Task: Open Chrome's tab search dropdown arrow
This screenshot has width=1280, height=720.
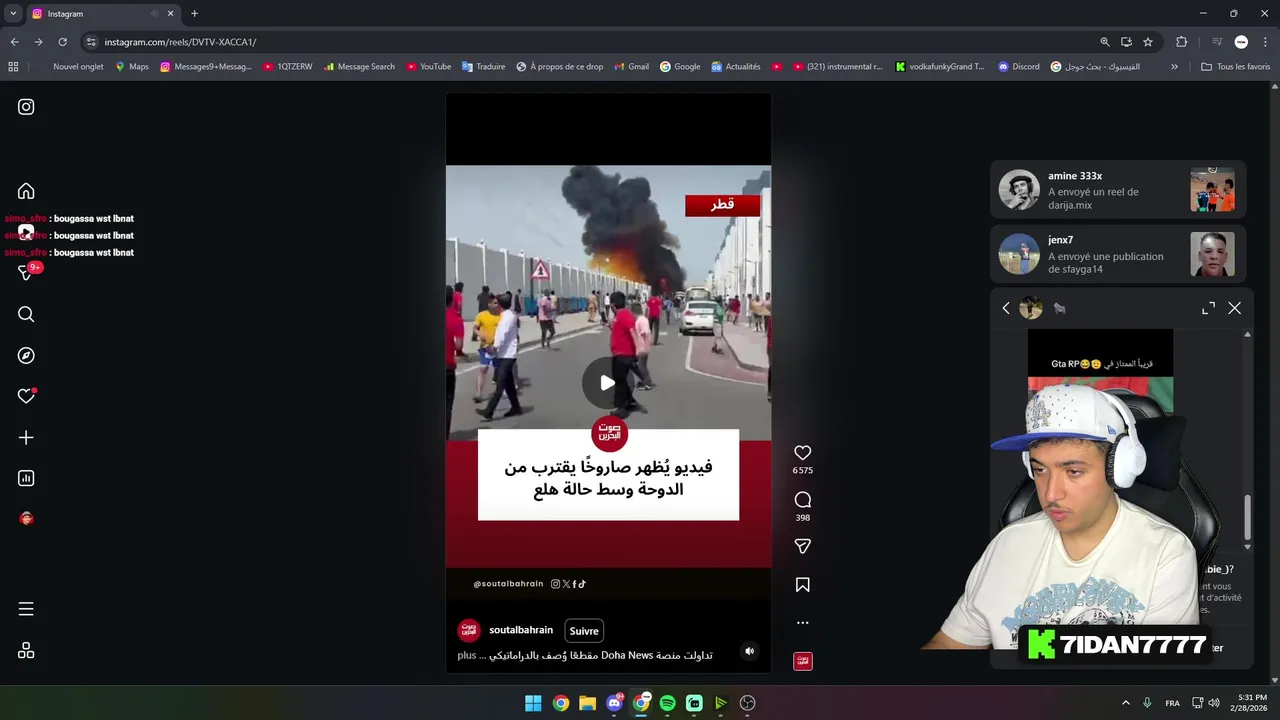Action: 13,14
